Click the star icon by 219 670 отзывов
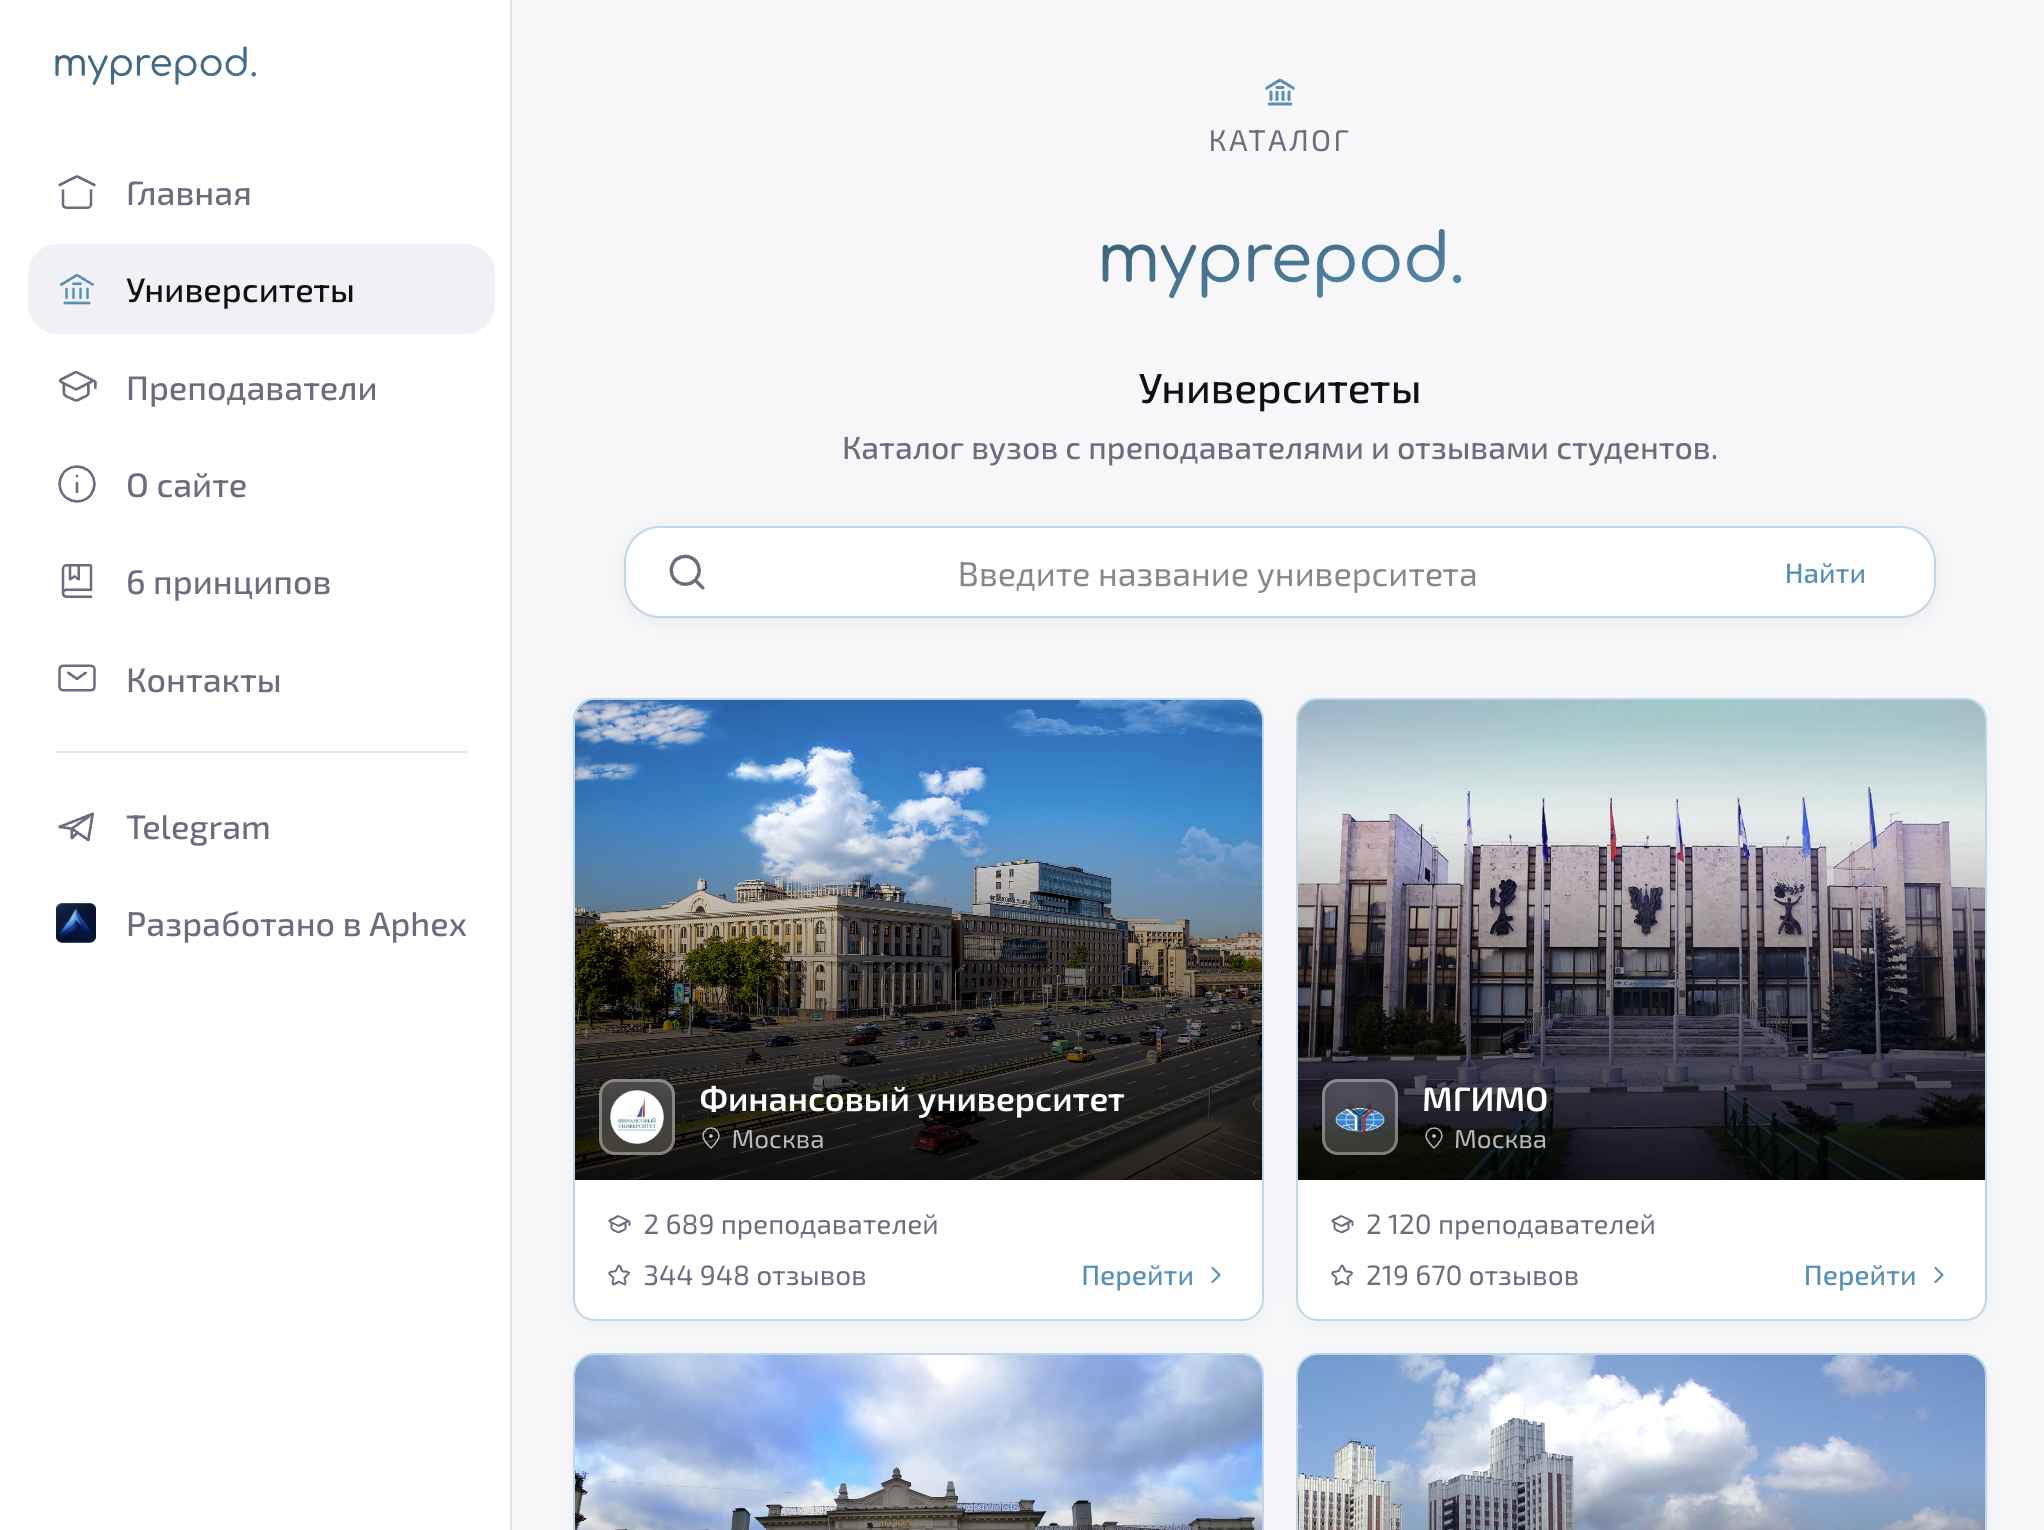The image size is (2044, 1530). [x=1342, y=1275]
